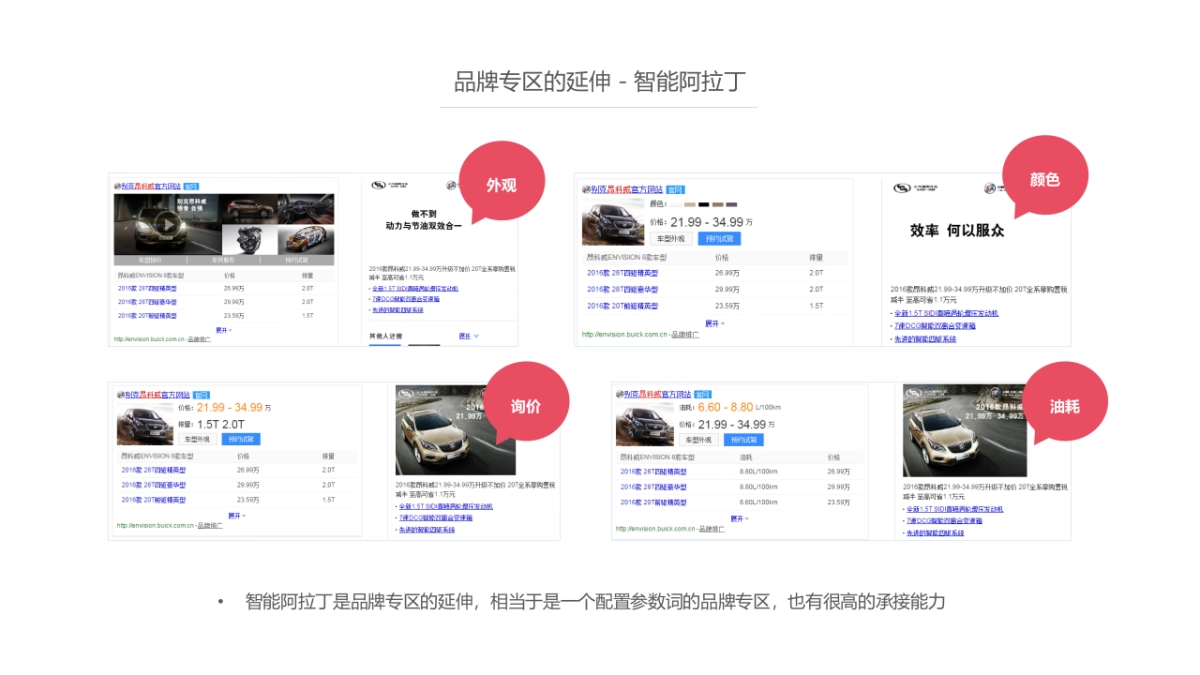Expand 展开 under the 外观 model table

223,329
